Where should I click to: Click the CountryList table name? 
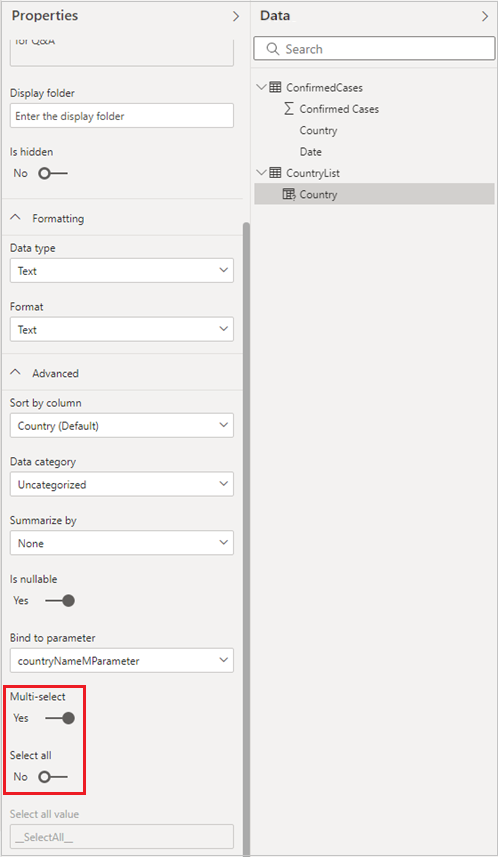[x=313, y=173]
